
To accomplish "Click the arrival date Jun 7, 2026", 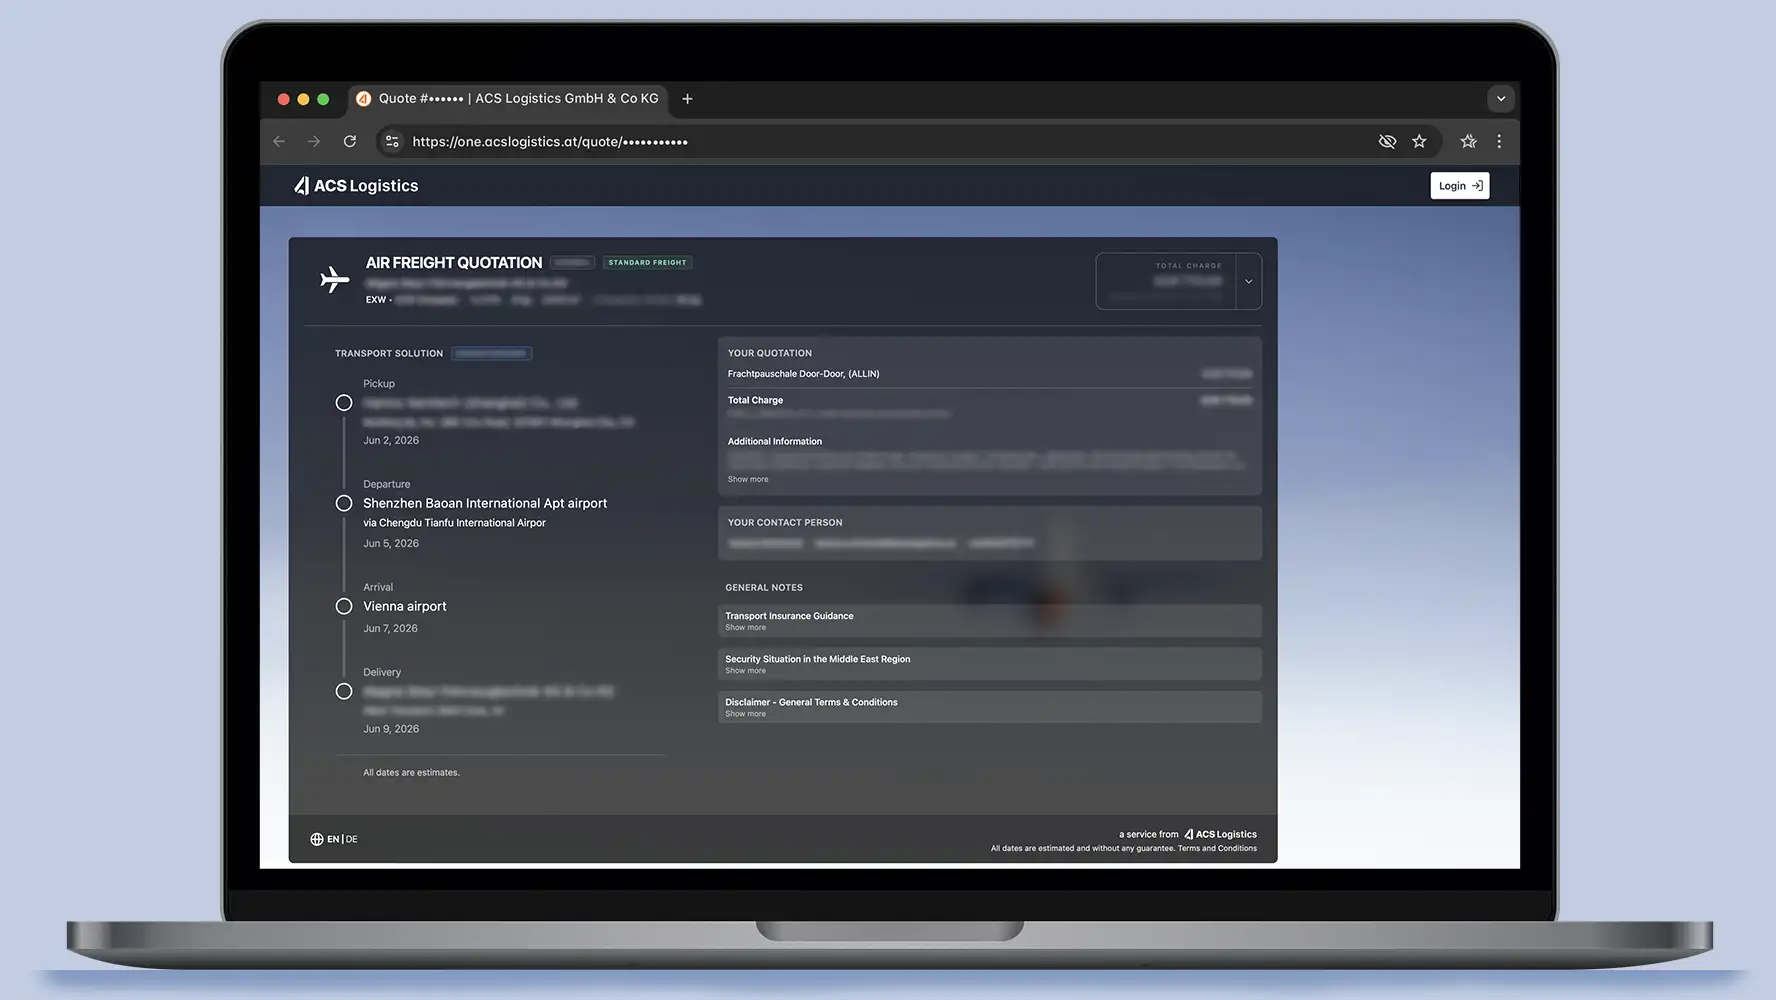I will (390, 629).
